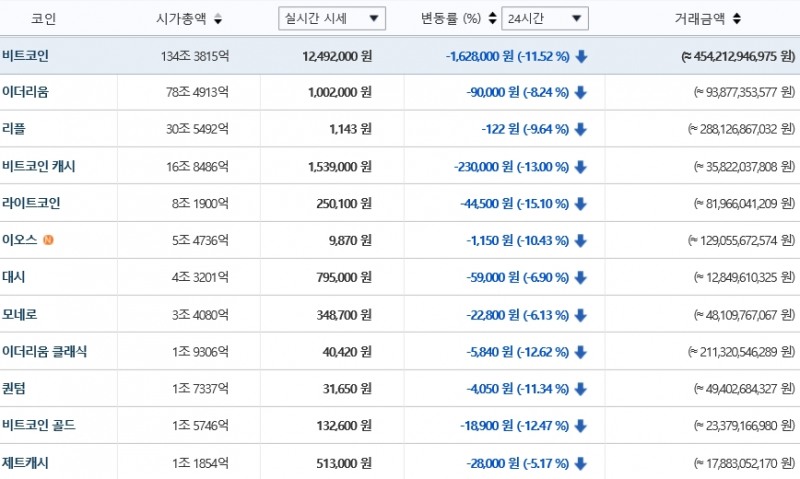This screenshot has width=800, height=479.
Task: Open the 대시 coin link
Action: point(14,277)
